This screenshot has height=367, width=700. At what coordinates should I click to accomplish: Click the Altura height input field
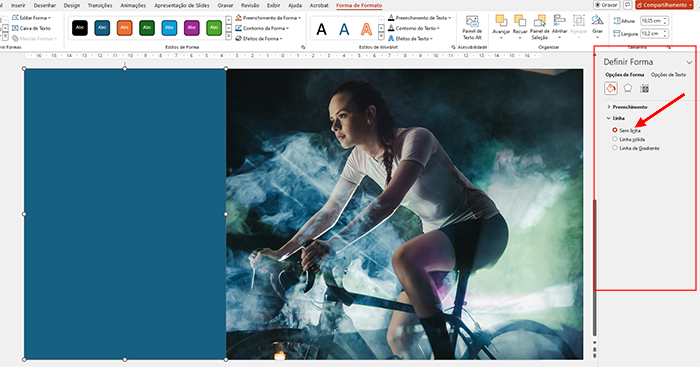coord(654,21)
